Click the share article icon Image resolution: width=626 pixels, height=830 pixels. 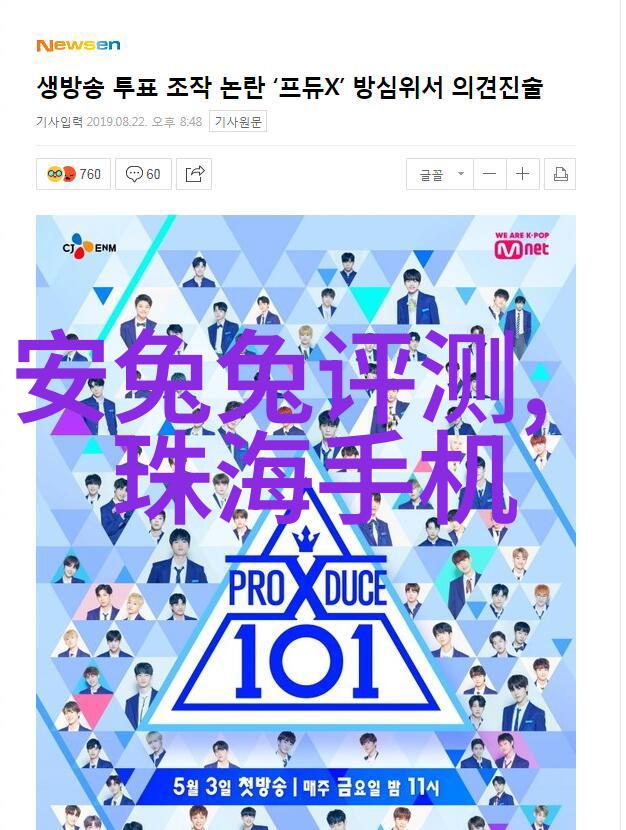click(x=194, y=174)
